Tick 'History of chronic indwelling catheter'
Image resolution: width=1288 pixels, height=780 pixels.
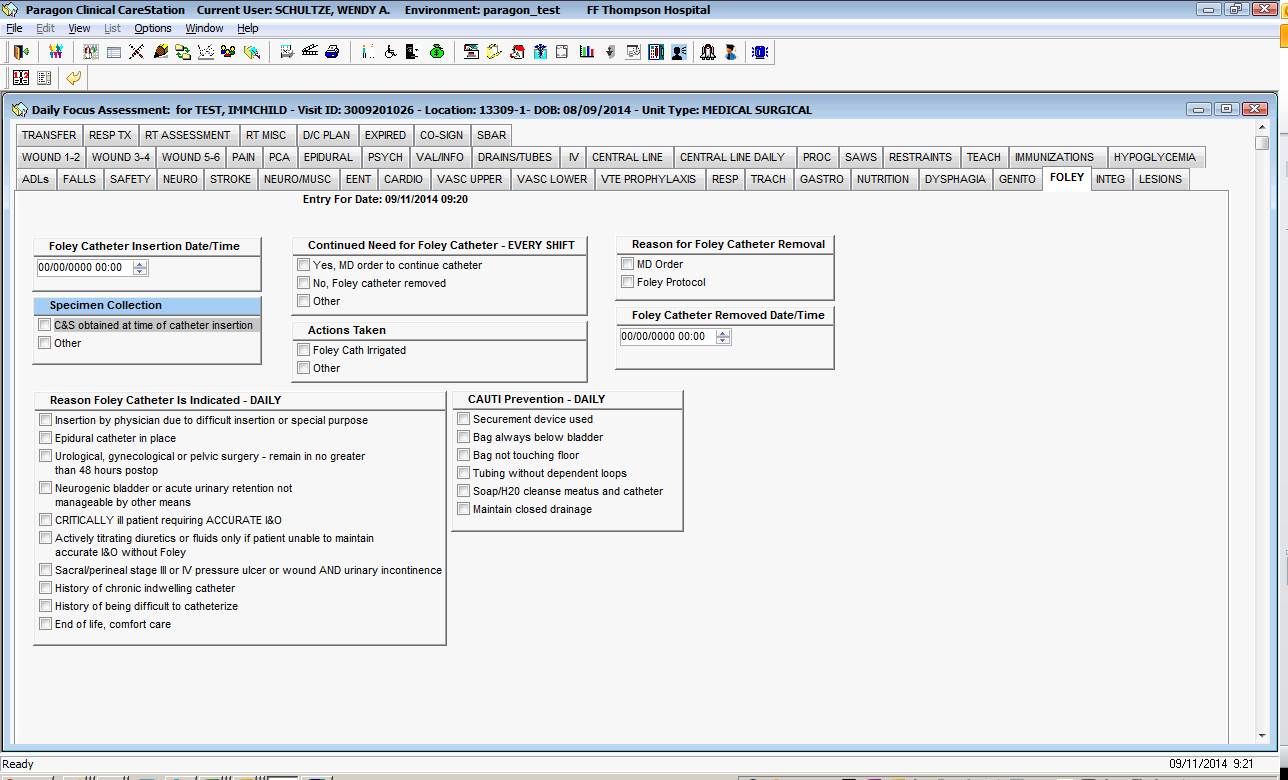coord(46,588)
